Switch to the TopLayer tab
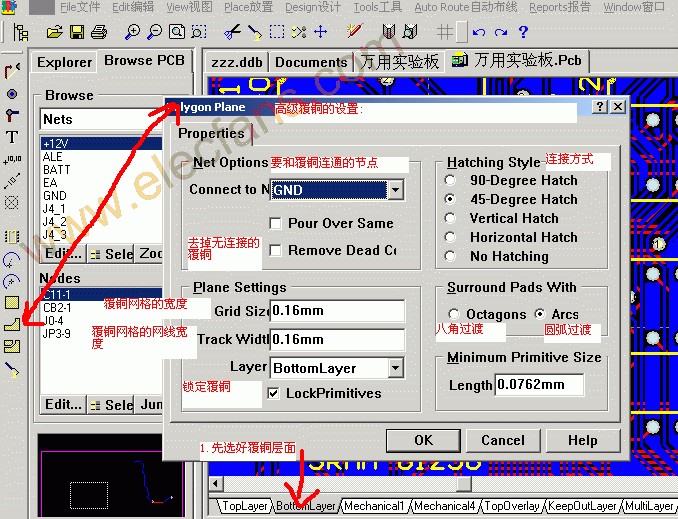This screenshot has width=678, height=519. (246, 507)
